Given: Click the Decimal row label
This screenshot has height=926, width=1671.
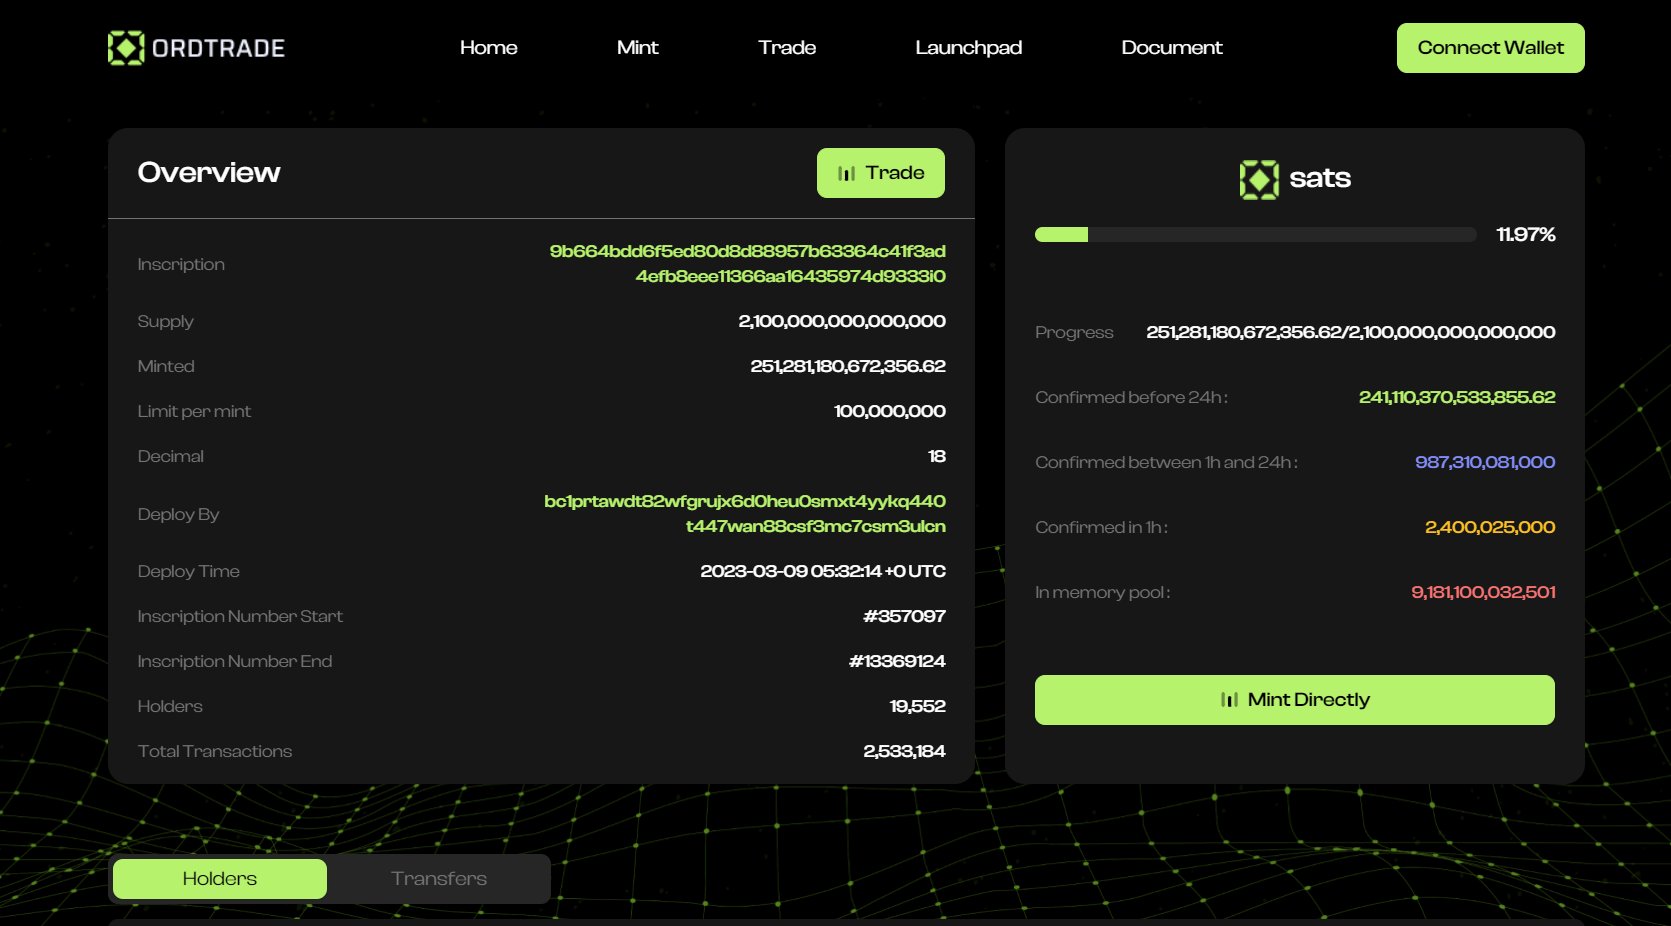Looking at the screenshot, I should coord(171,456).
